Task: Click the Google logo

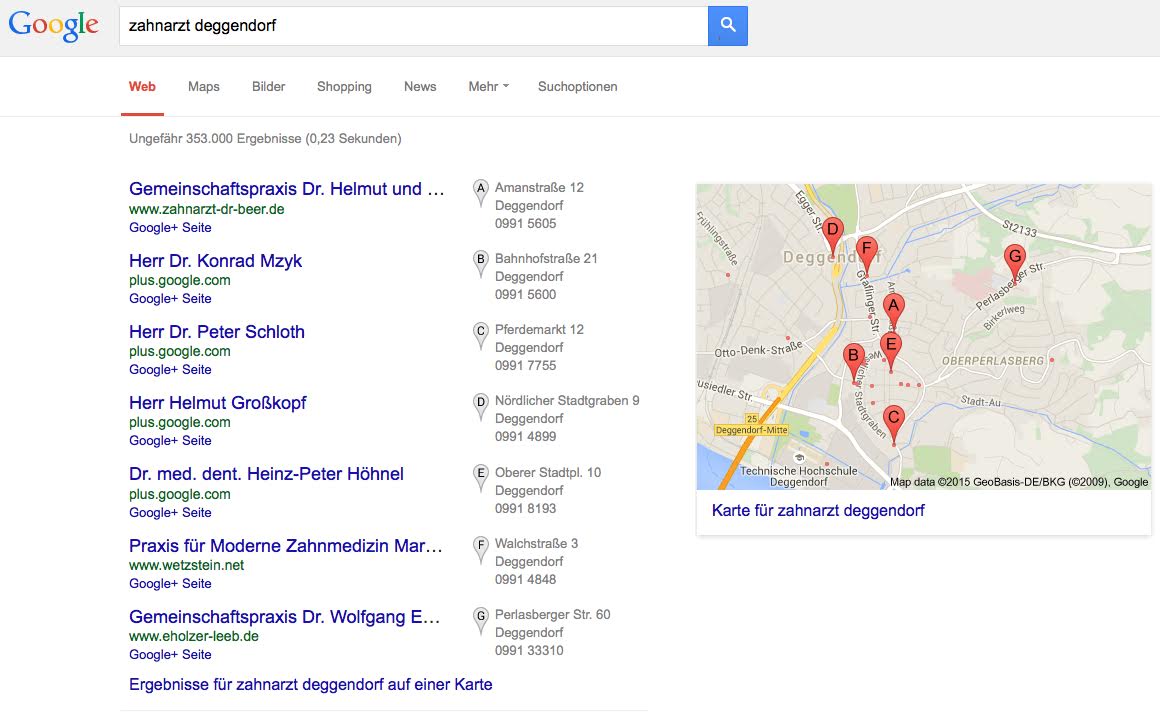Action: click(x=53, y=25)
